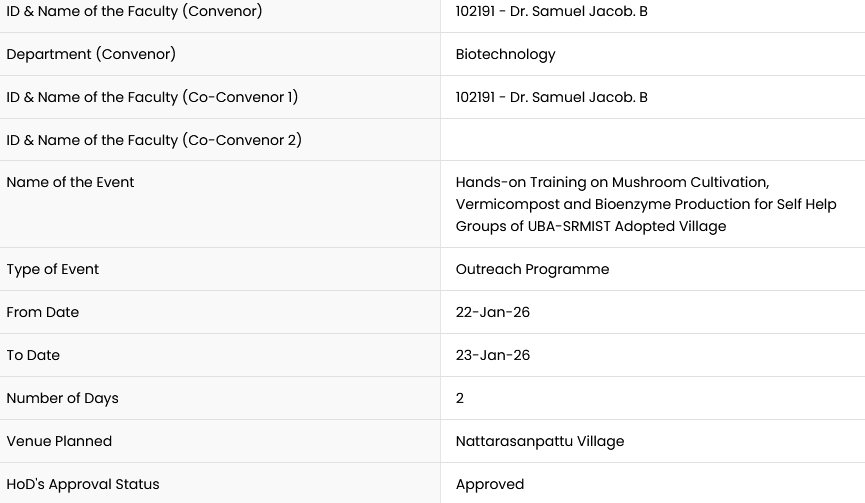Click the Convenor's faculty ID and name value
Screen dimensions: 865x503
(551, 12)
